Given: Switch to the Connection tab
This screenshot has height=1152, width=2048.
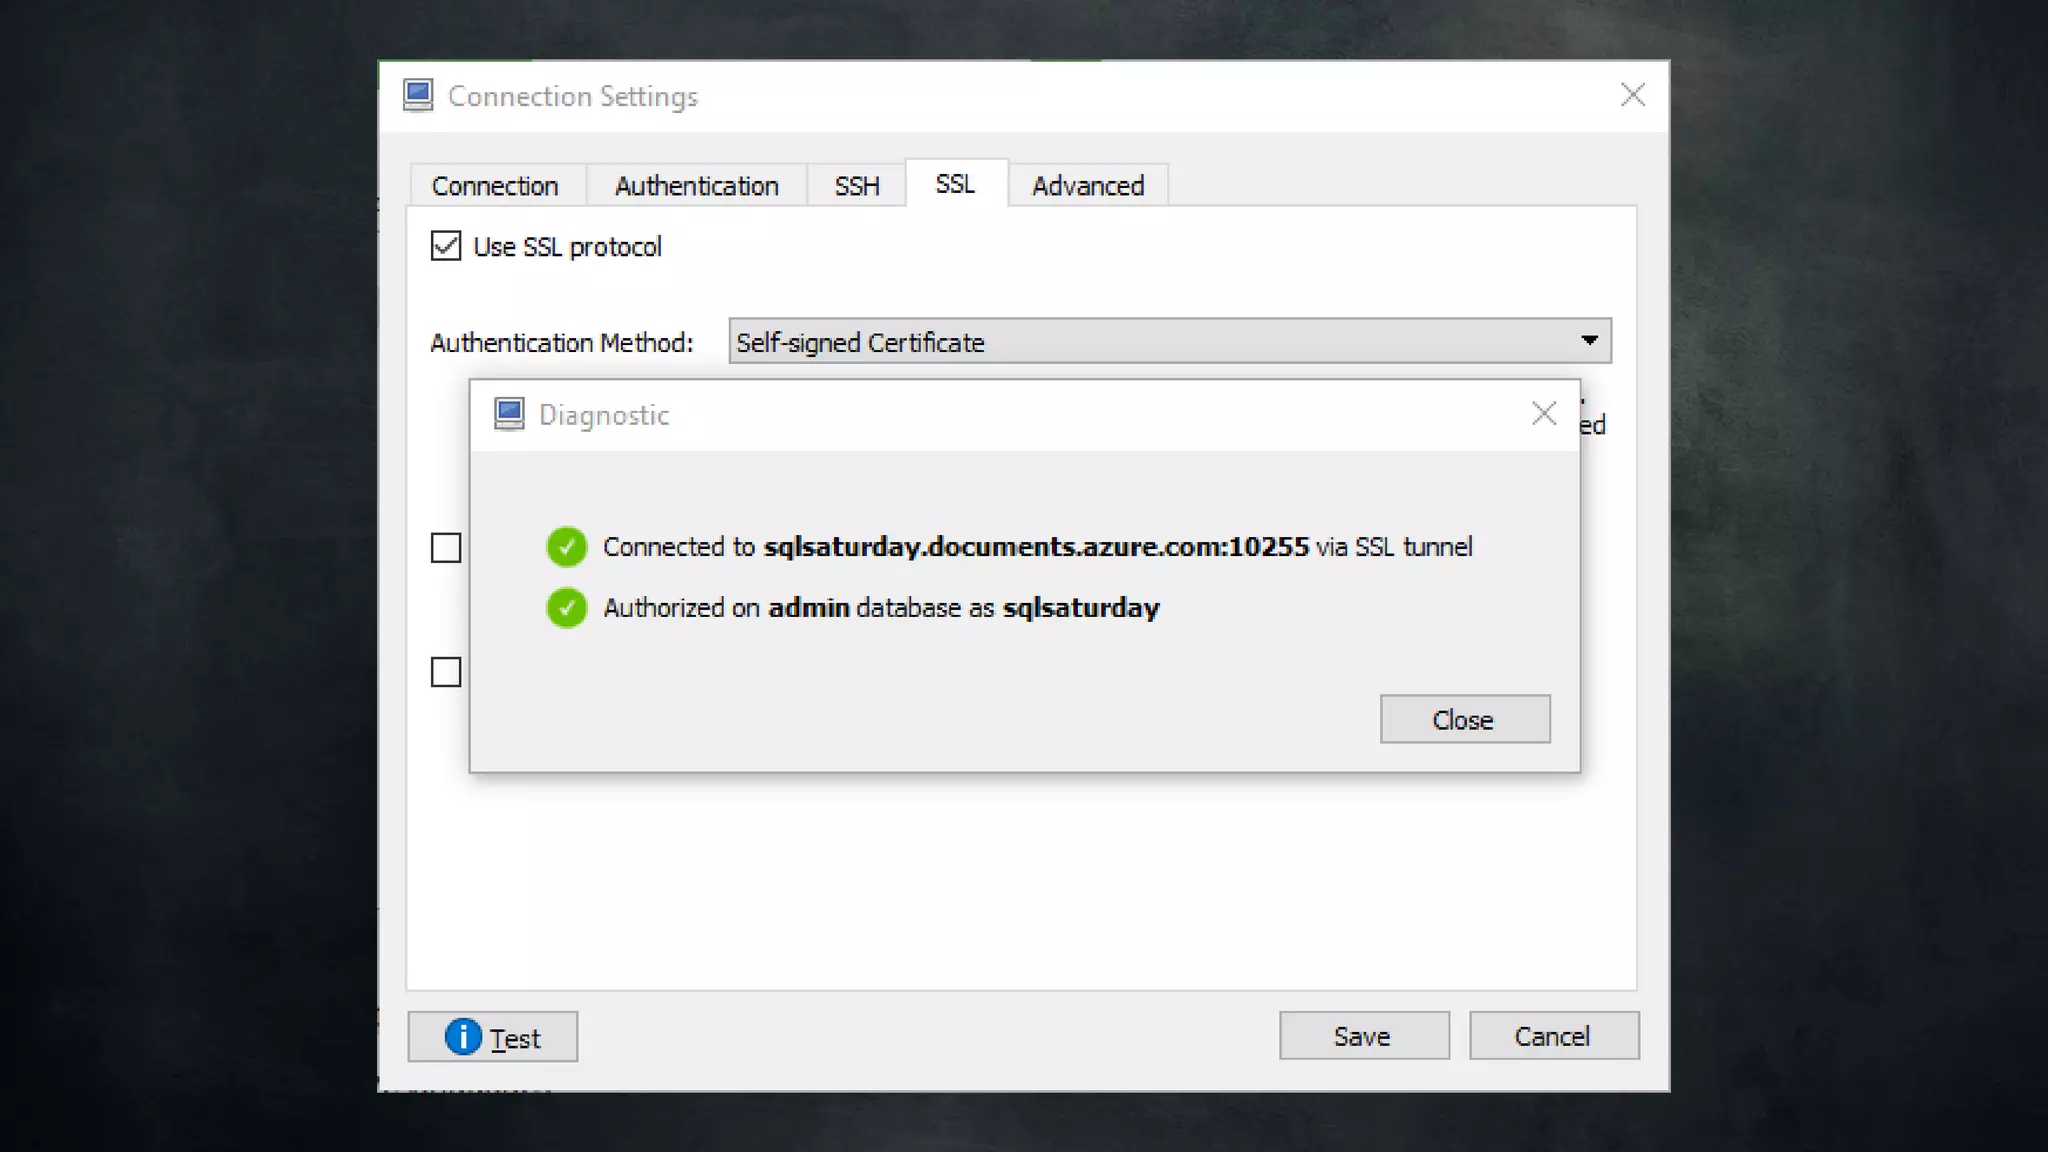Looking at the screenshot, I should click(495, 186).
